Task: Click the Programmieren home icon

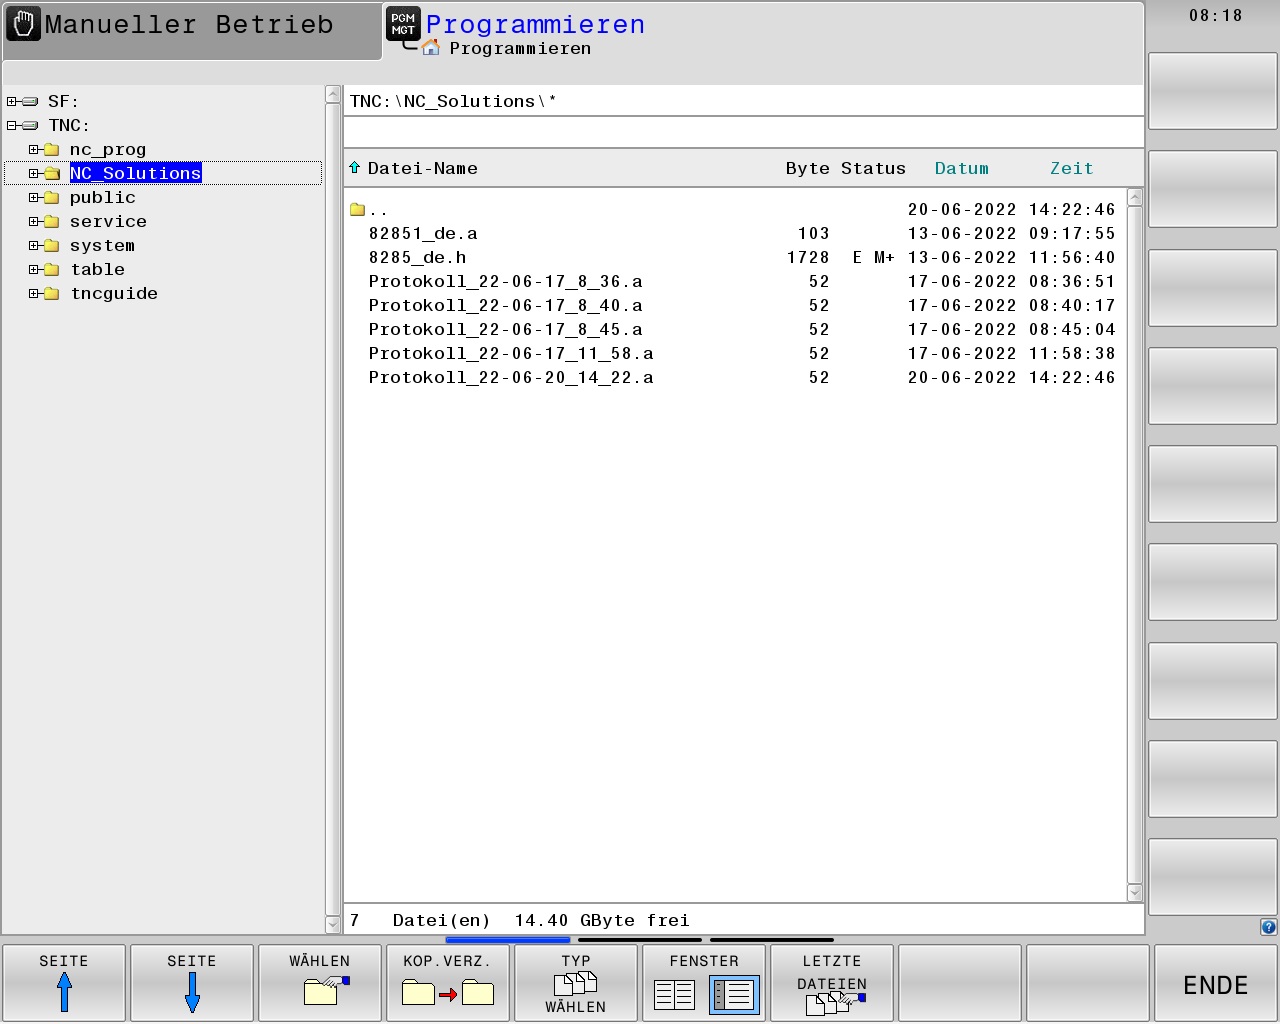Action: [x=431, y=47]
